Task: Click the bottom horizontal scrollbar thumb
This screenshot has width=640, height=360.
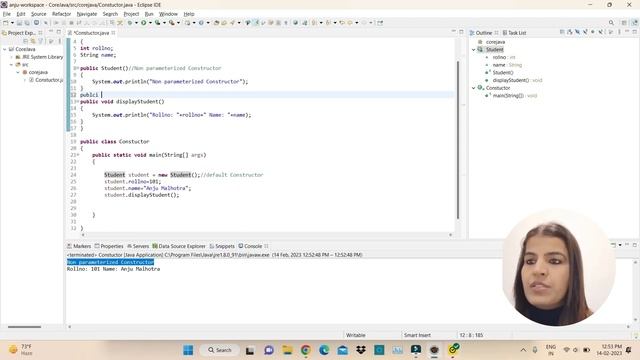Action: [x=24, y=327]
